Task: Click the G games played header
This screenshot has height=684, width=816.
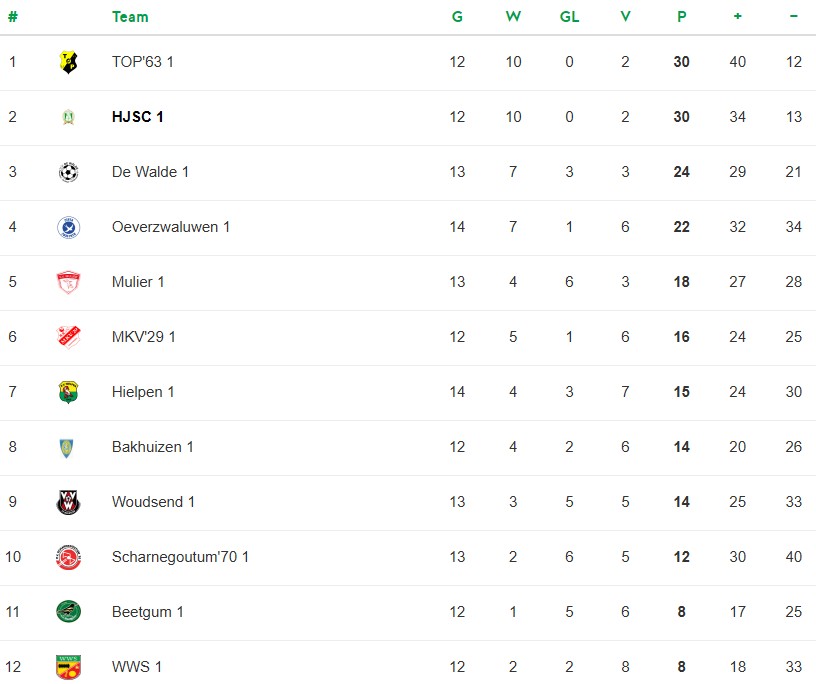Action: click(x=457, y=17)
